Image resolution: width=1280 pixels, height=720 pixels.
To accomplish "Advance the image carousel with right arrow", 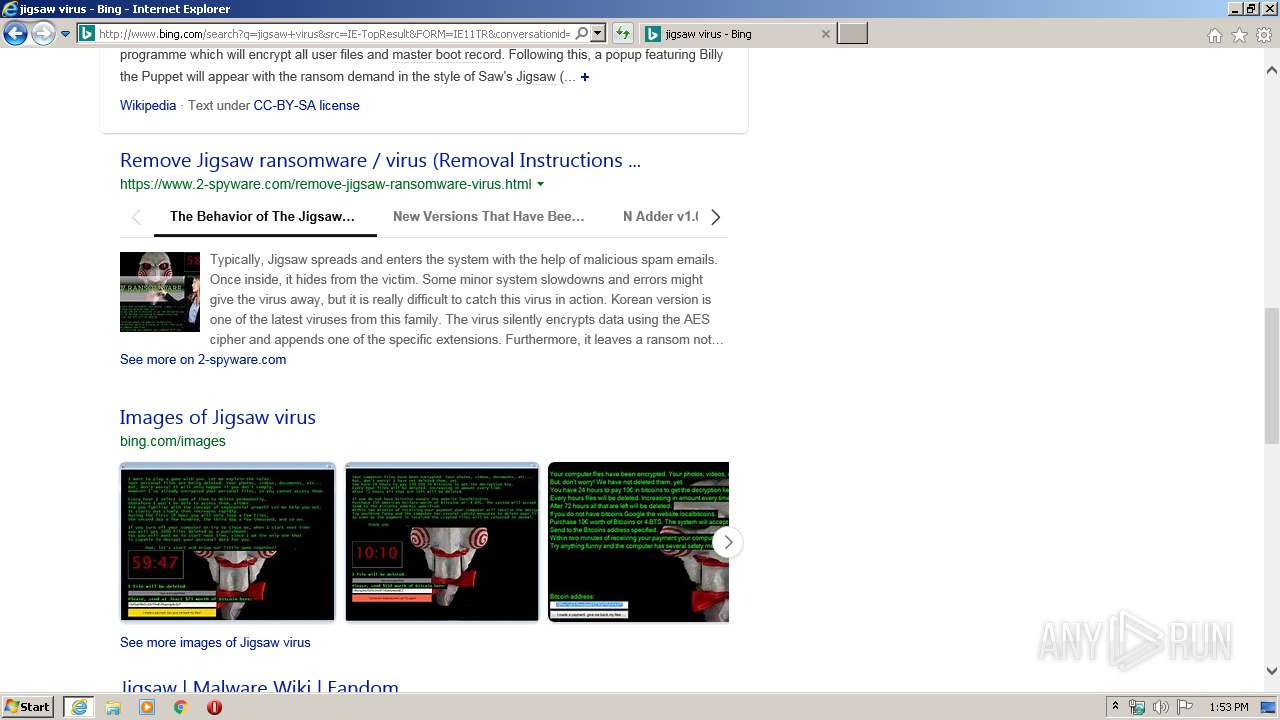I will point(728,542).
